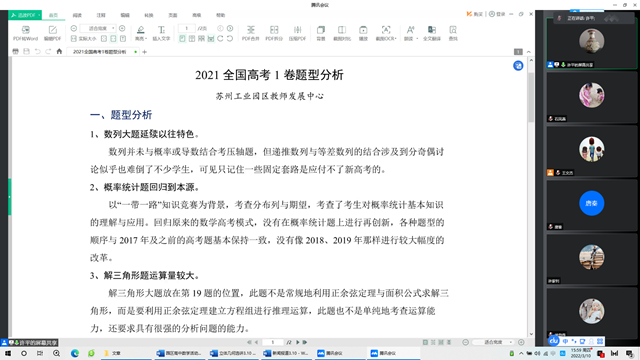640x360 pixels.
Task: Open the 迅读PDF application menu
Action: coord(25,15)
